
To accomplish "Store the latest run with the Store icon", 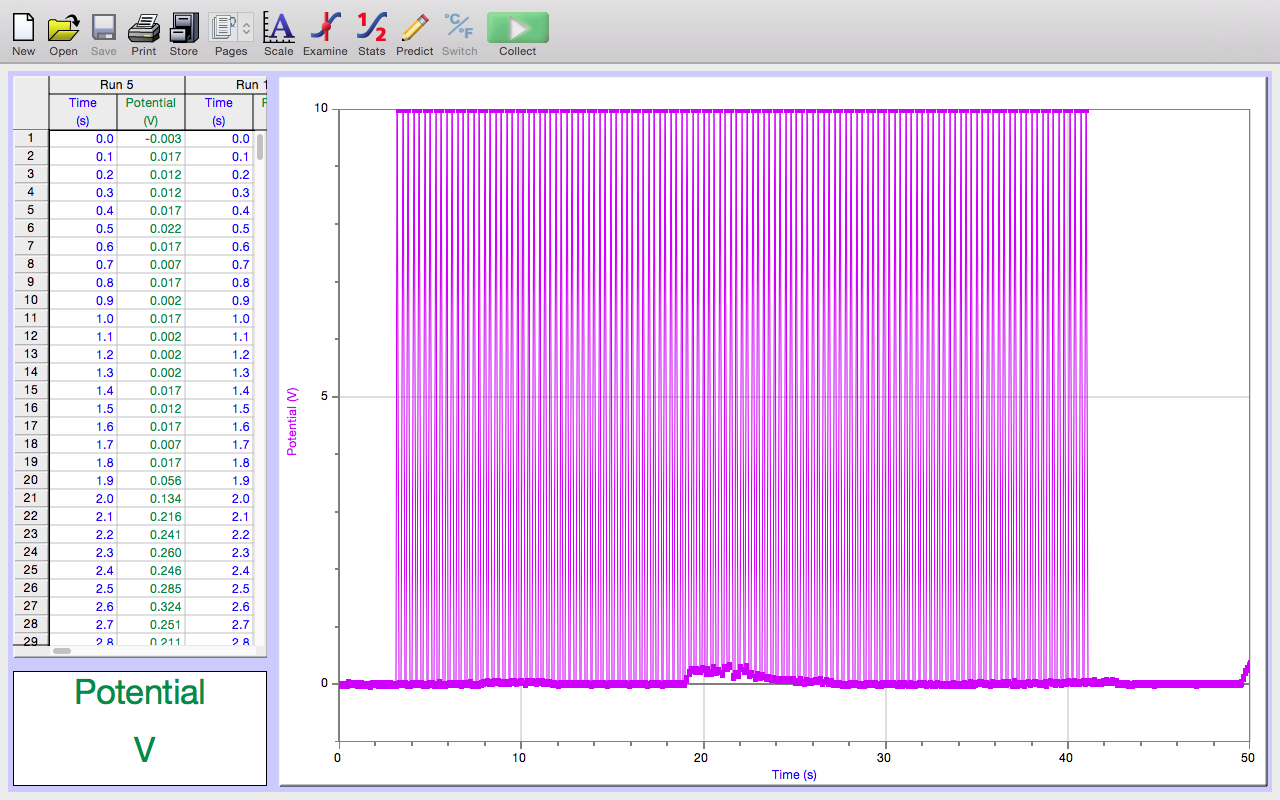I will click(184, 27).
